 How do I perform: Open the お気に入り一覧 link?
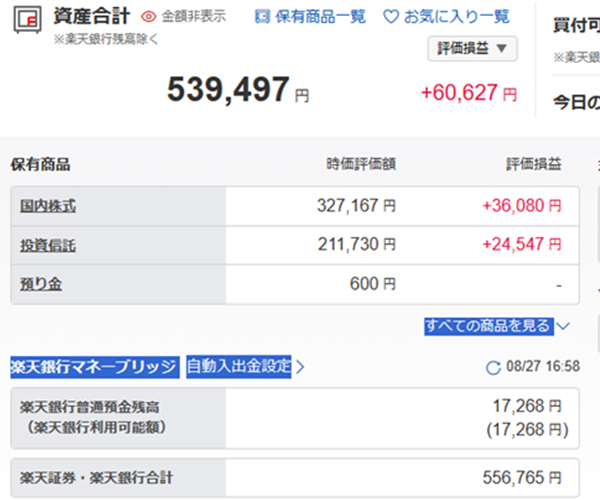point(456,17)
